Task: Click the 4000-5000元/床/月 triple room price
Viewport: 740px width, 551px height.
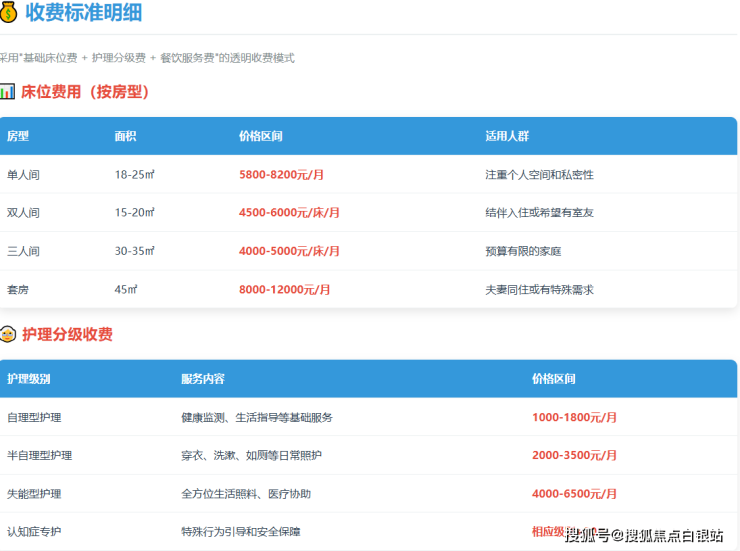Action: coord(289,251)
